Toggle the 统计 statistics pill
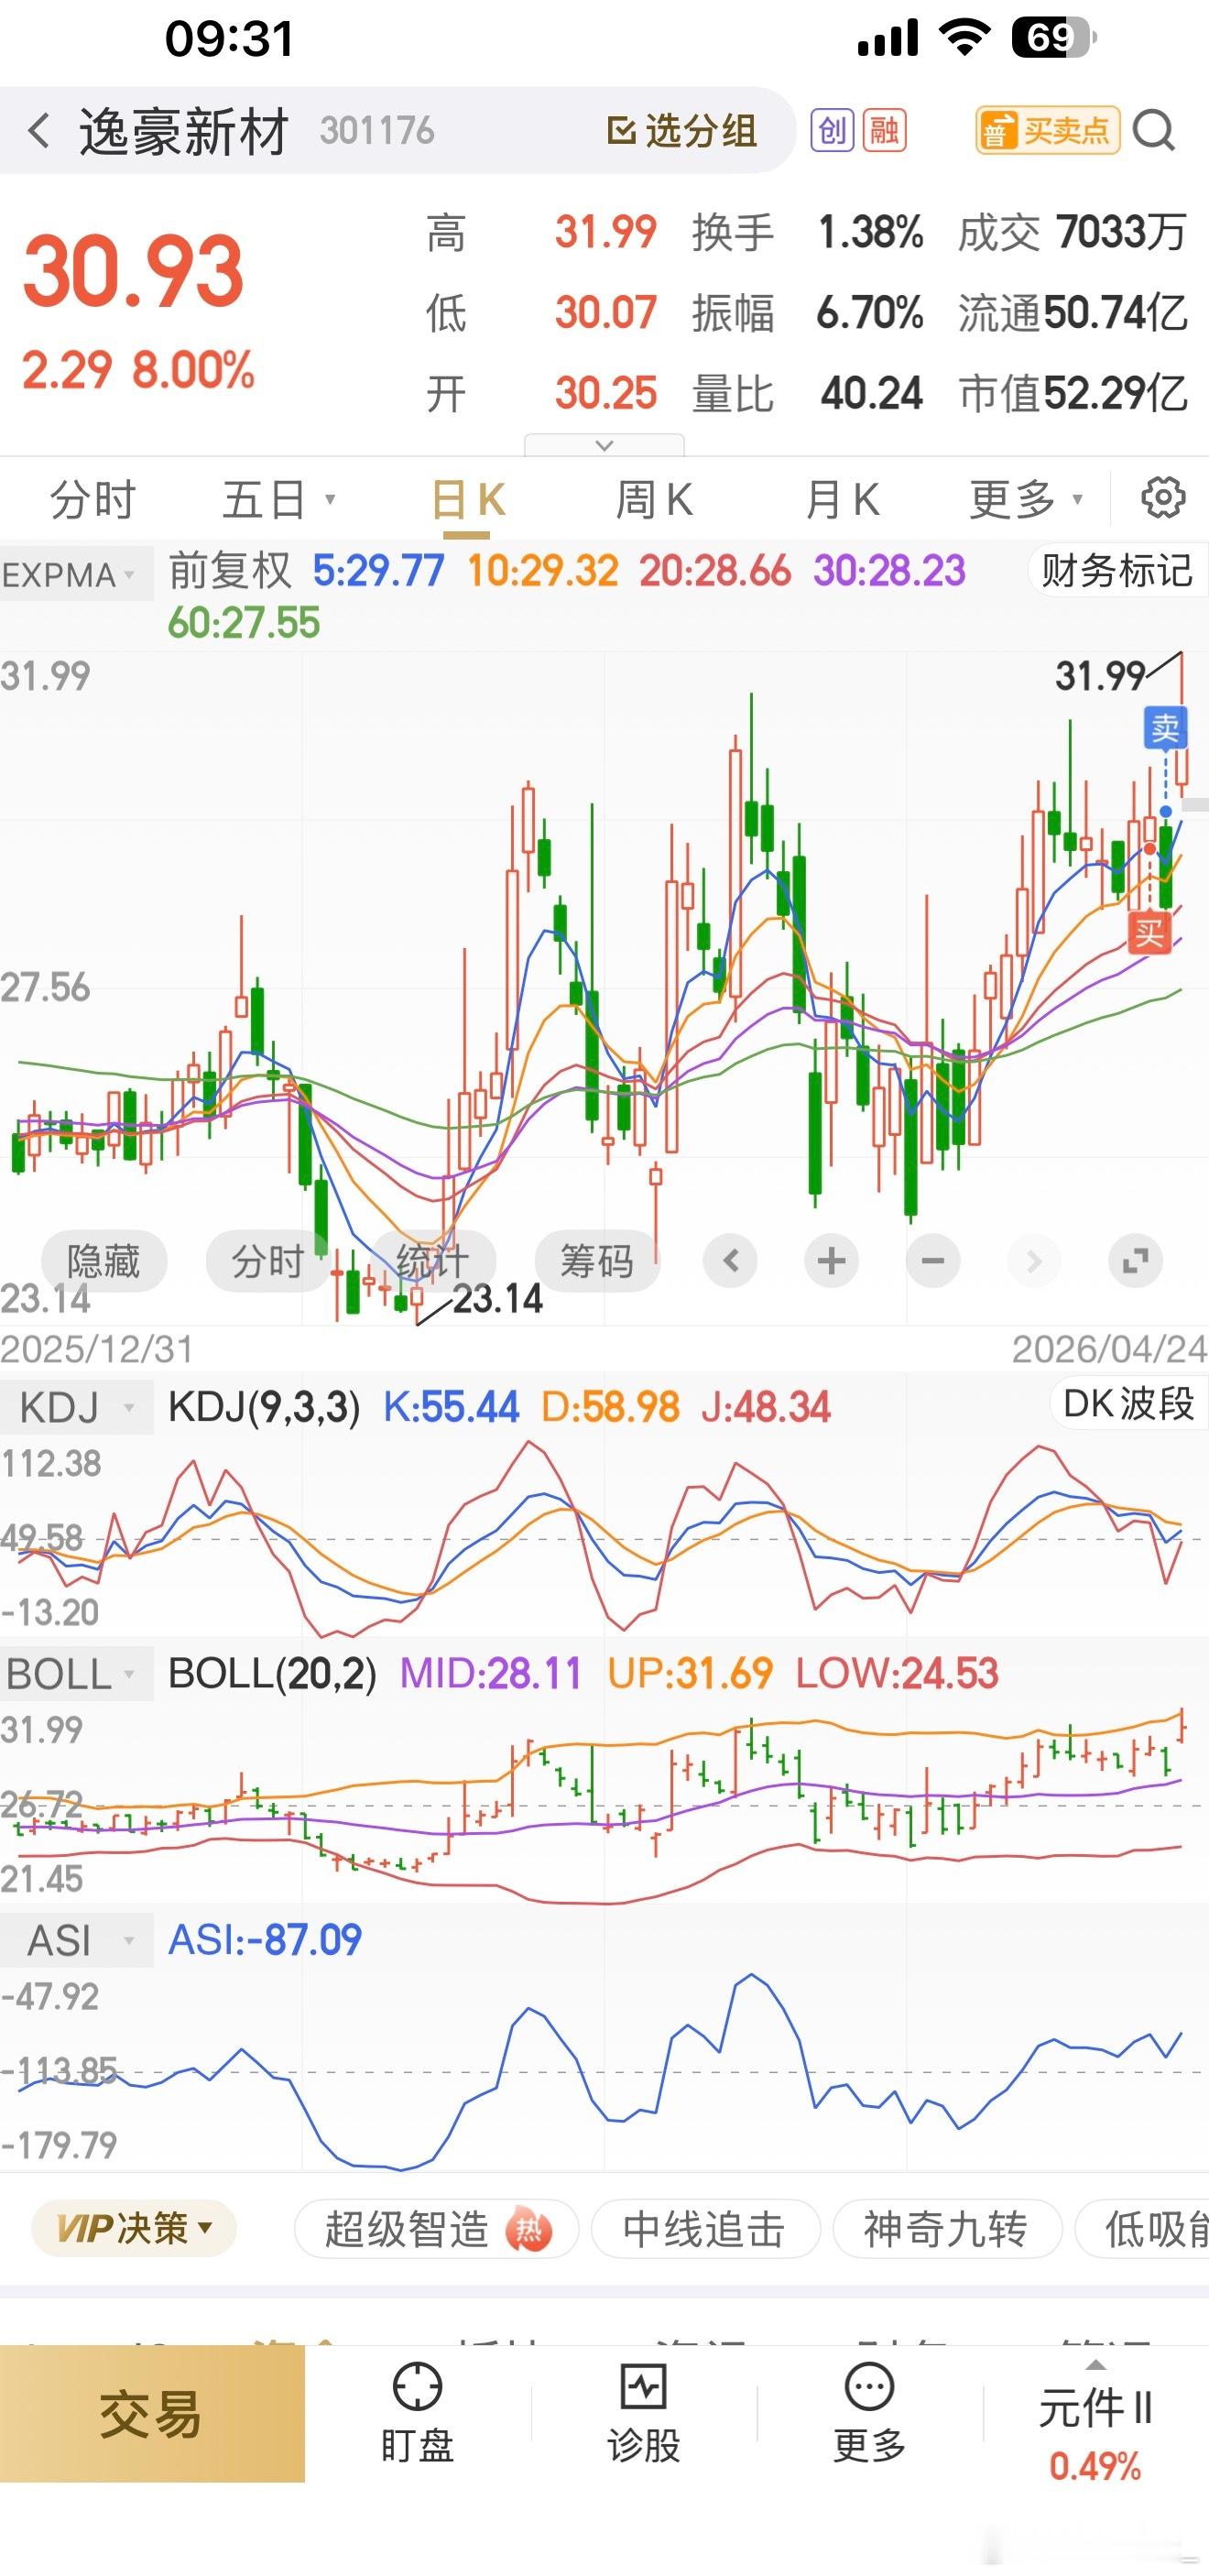1209x2576 pixels. (432, 1261)
